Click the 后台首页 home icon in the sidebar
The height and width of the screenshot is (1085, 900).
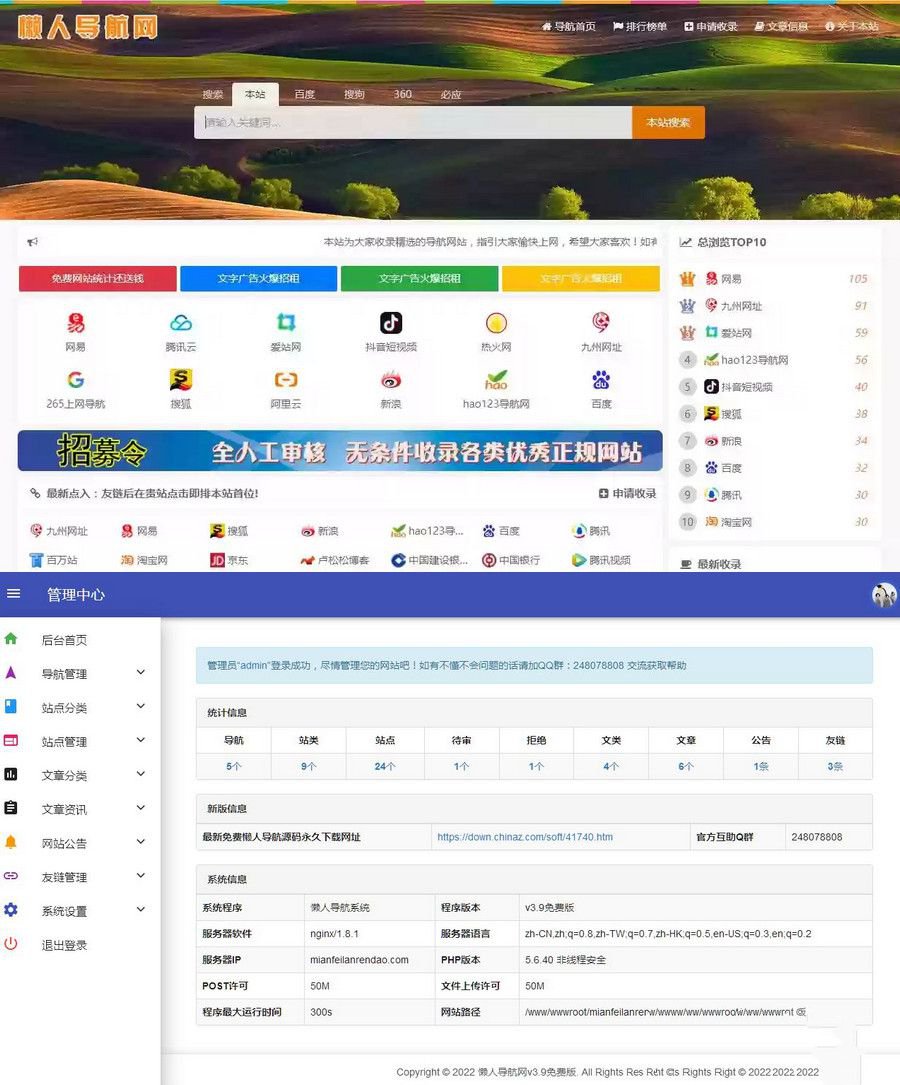point(13,638)
